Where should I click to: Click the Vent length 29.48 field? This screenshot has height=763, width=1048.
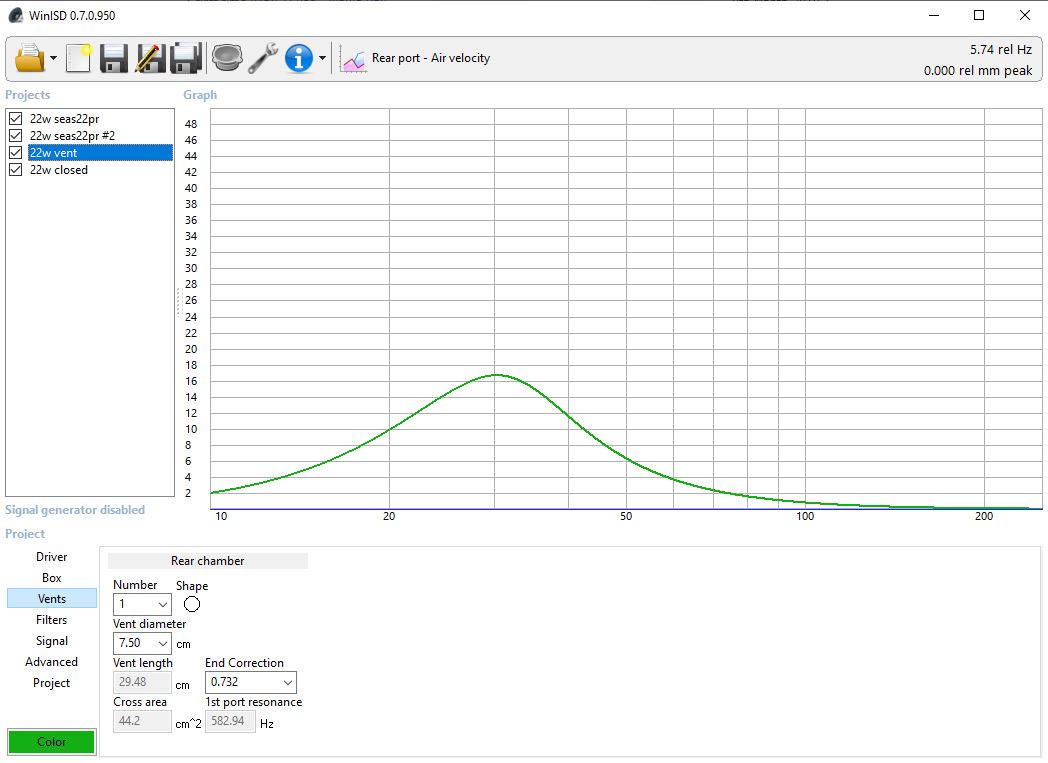[142, 682]
